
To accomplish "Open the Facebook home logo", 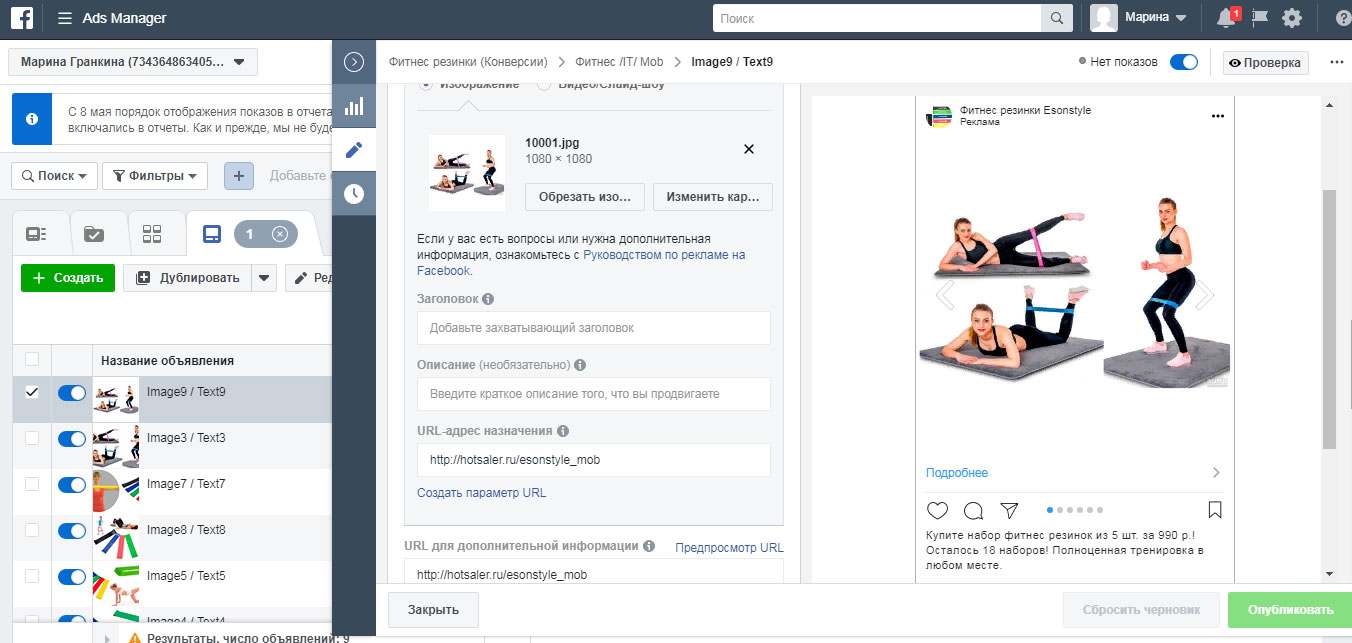I will [22, 18].
